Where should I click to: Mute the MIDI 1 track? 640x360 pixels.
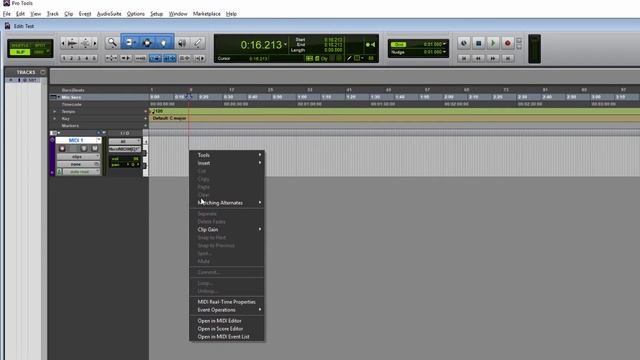[95, 149]
